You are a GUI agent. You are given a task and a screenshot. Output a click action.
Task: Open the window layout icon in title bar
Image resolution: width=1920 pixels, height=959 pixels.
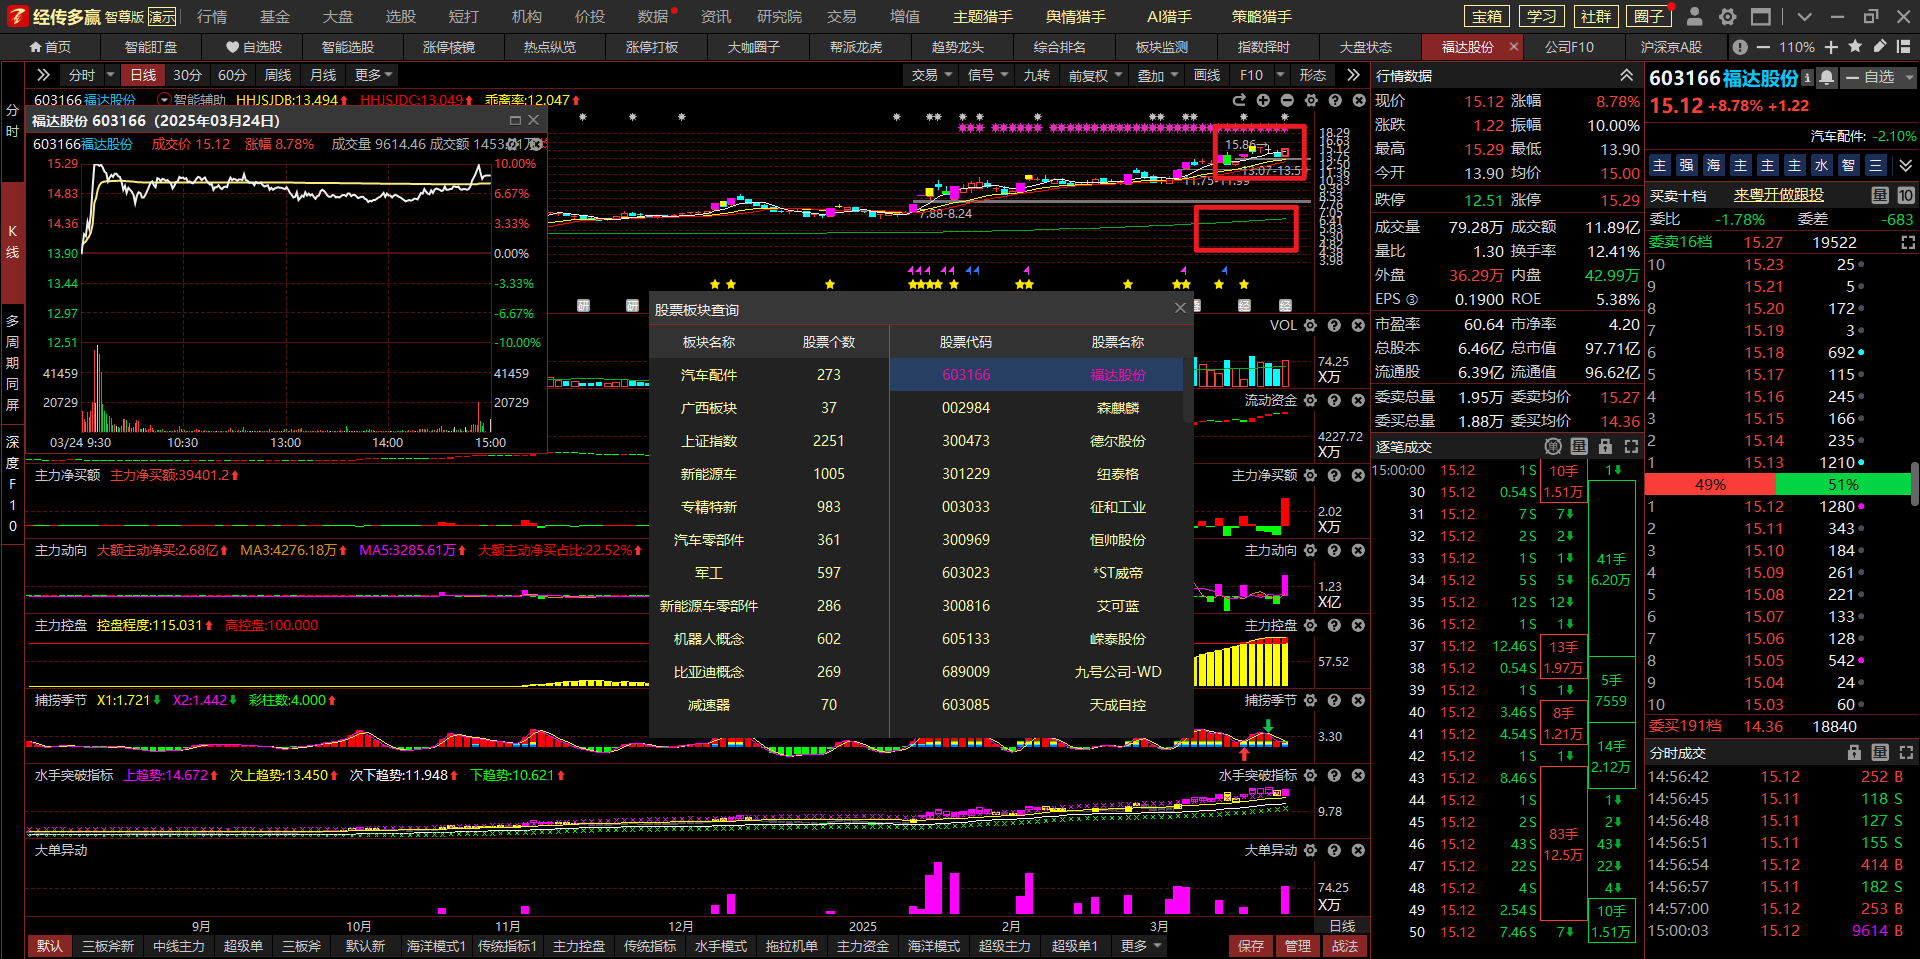pos(1760,17)
